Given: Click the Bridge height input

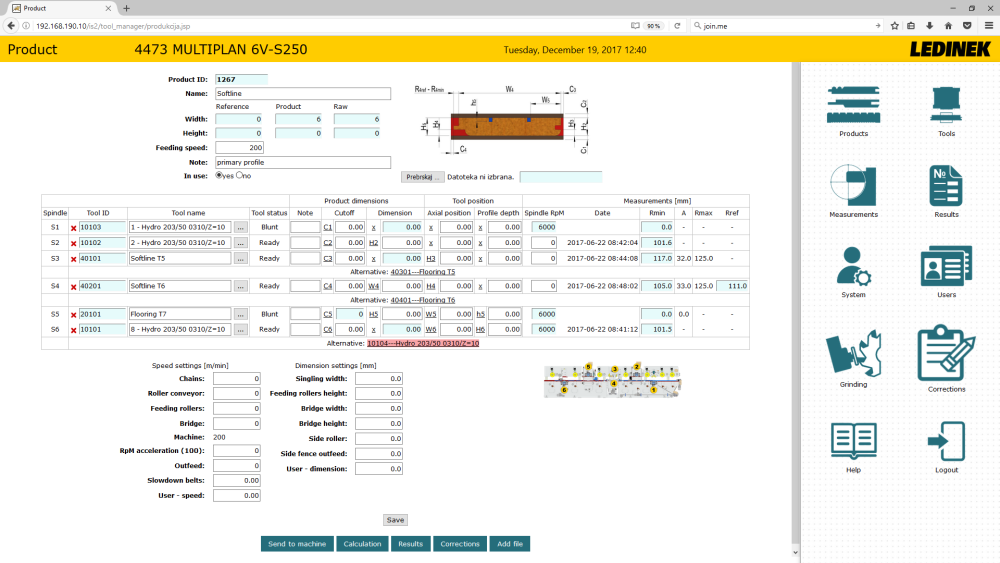Looking at the screenshot, I should 379,423.
